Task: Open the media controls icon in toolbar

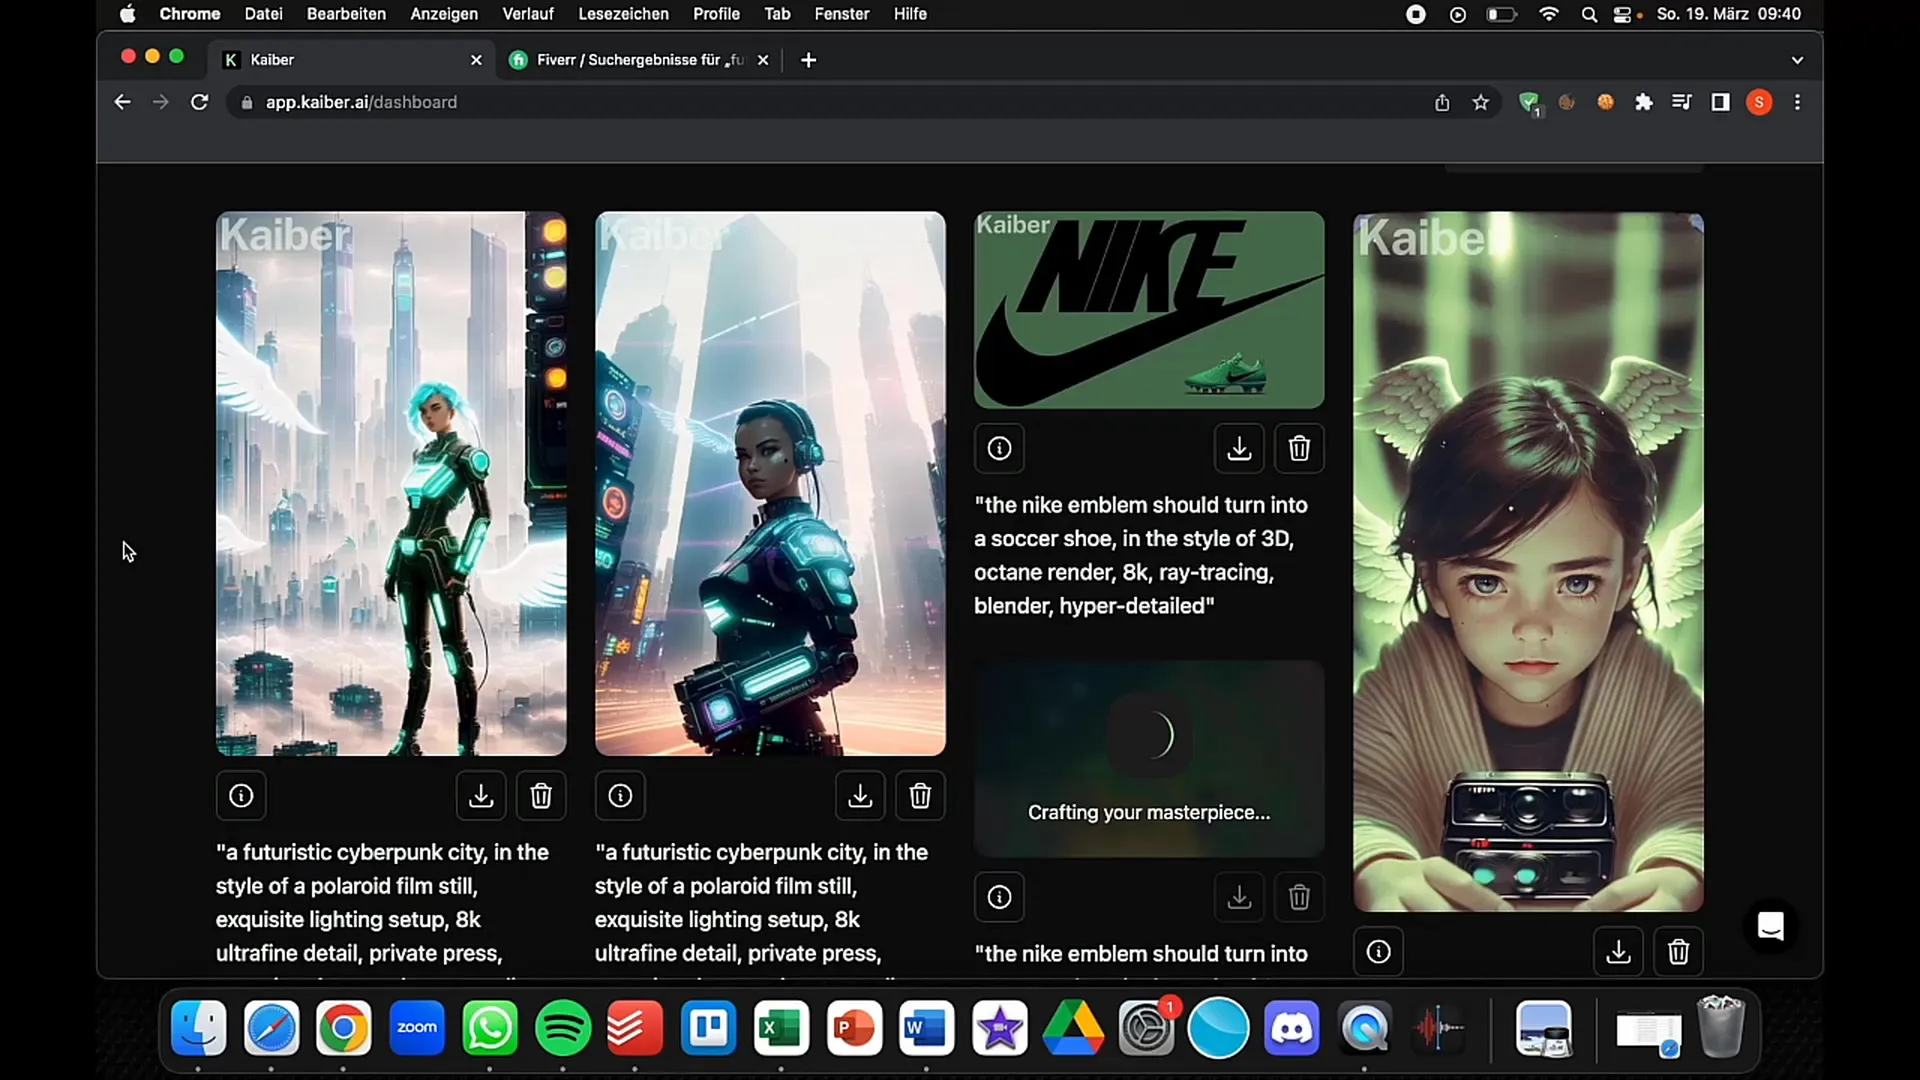Action: point(1682,102)
